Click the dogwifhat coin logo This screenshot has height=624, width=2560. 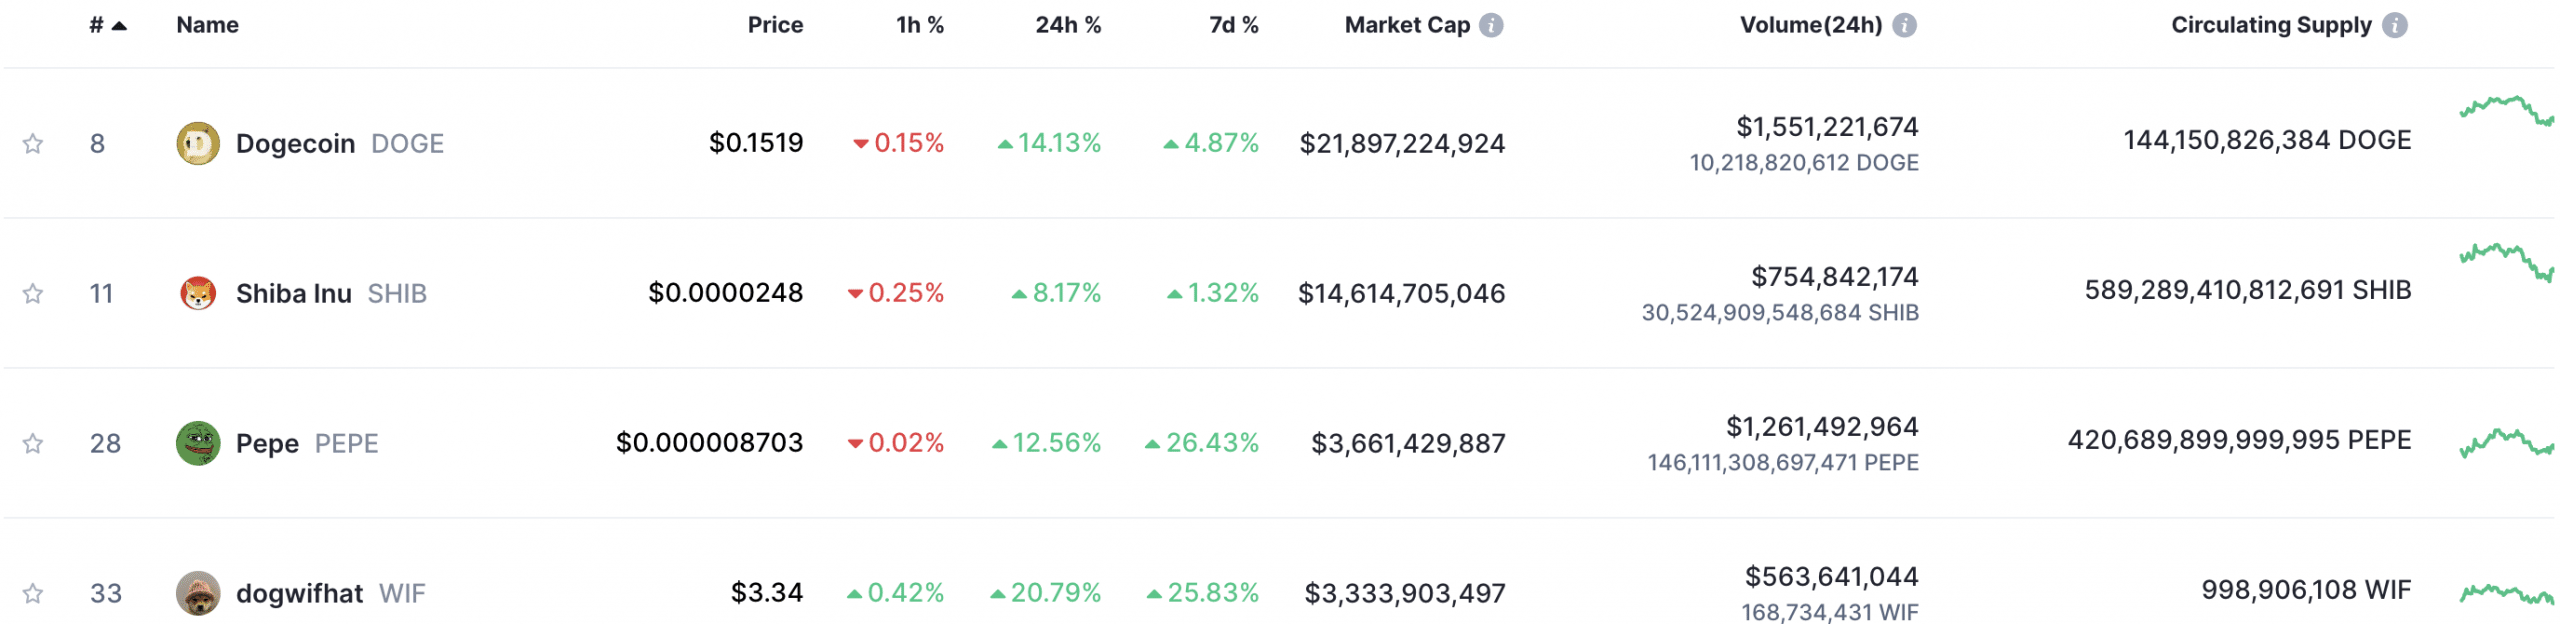pyautogui.click(x=198, y=593)
